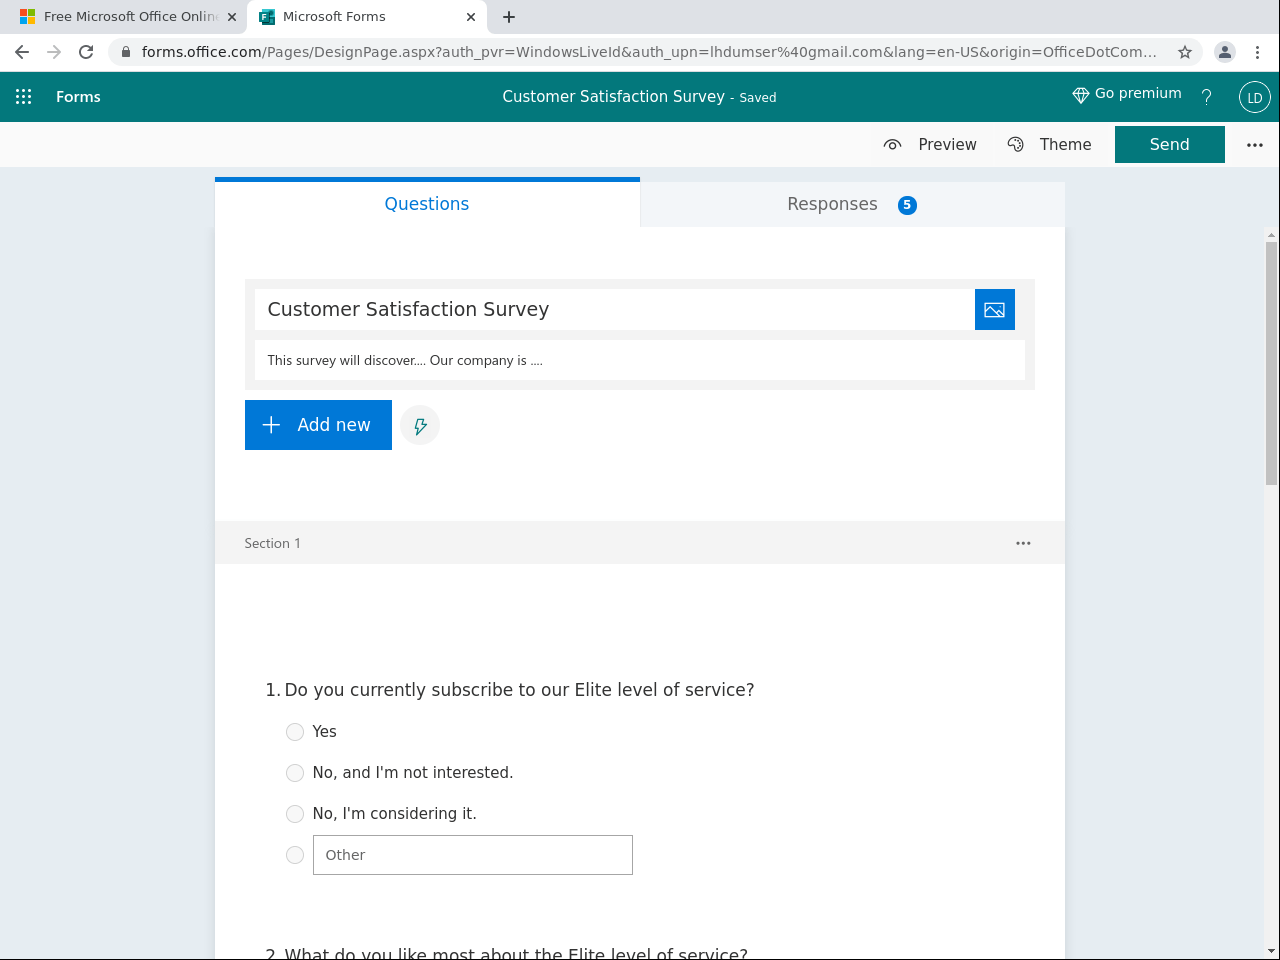Switch to the Responses tab

832,203
